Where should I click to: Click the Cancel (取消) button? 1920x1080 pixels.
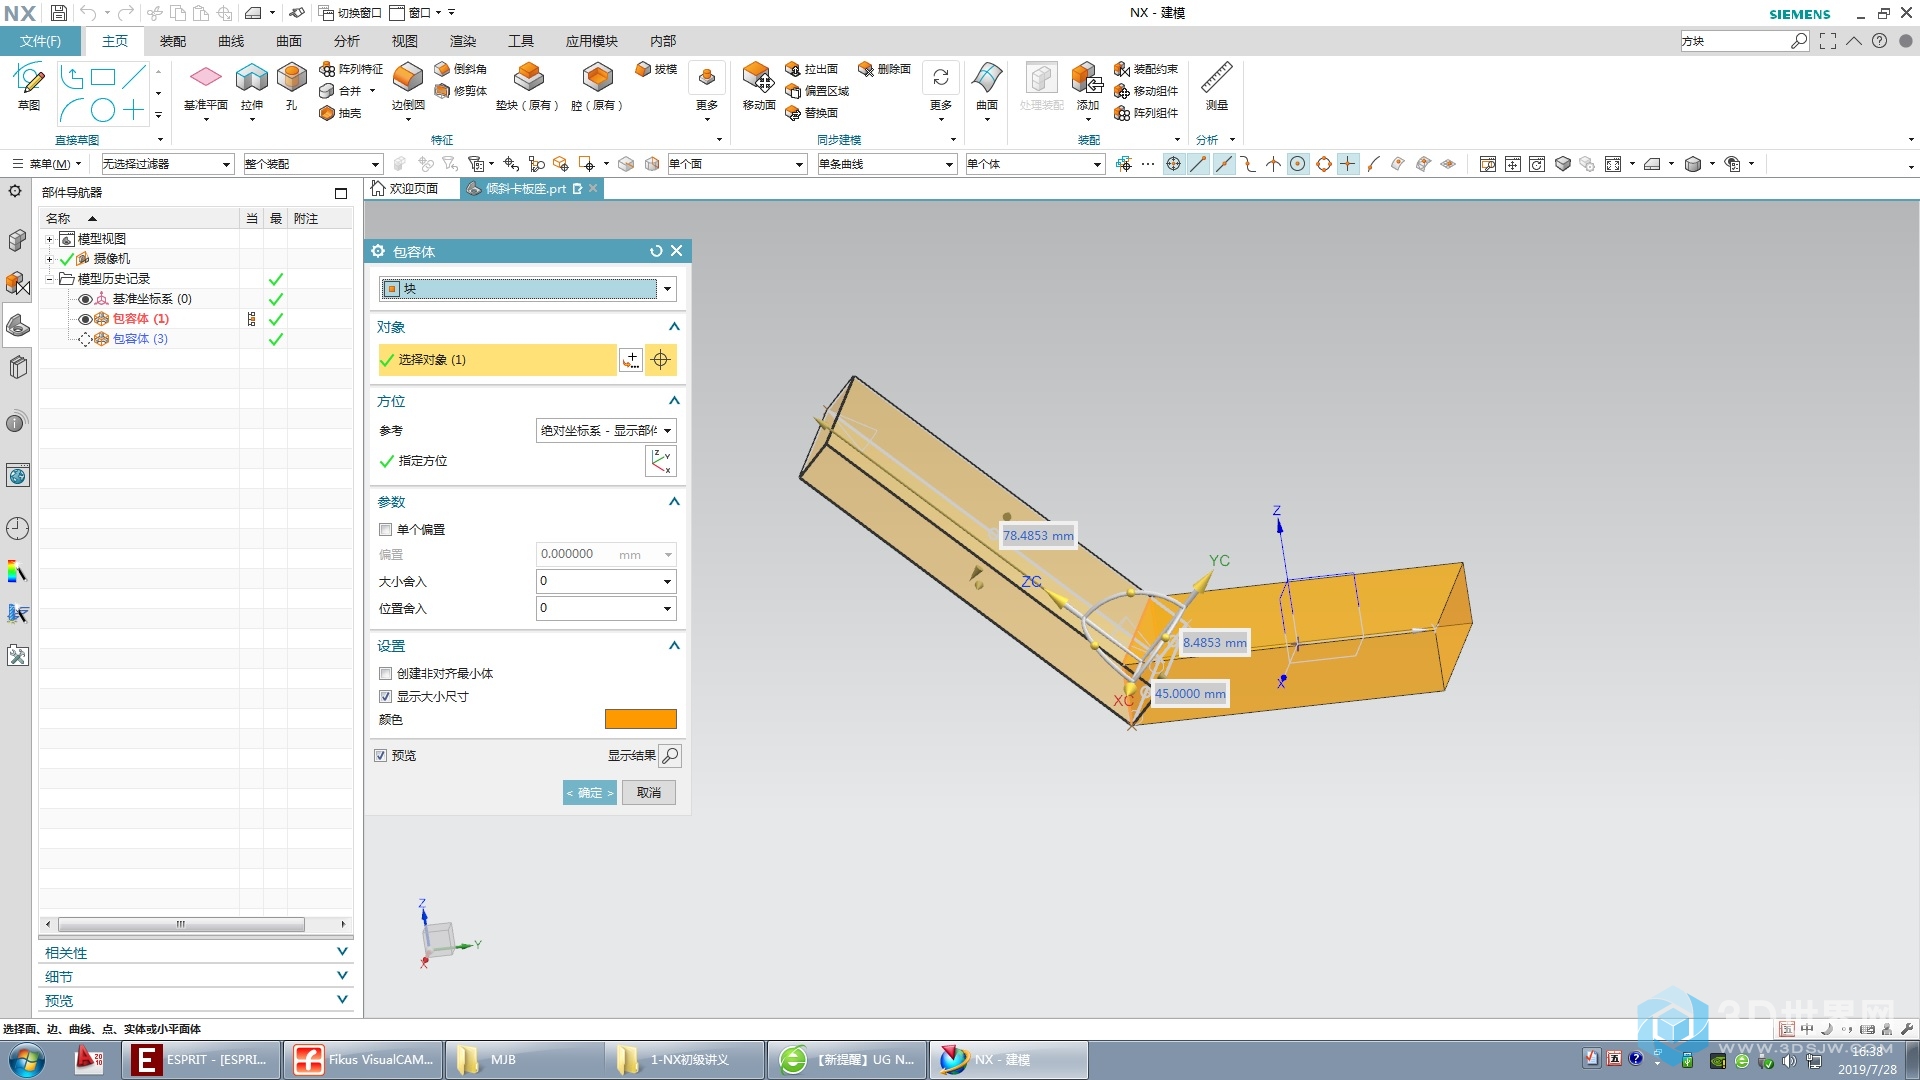click(x=649, y=793)
